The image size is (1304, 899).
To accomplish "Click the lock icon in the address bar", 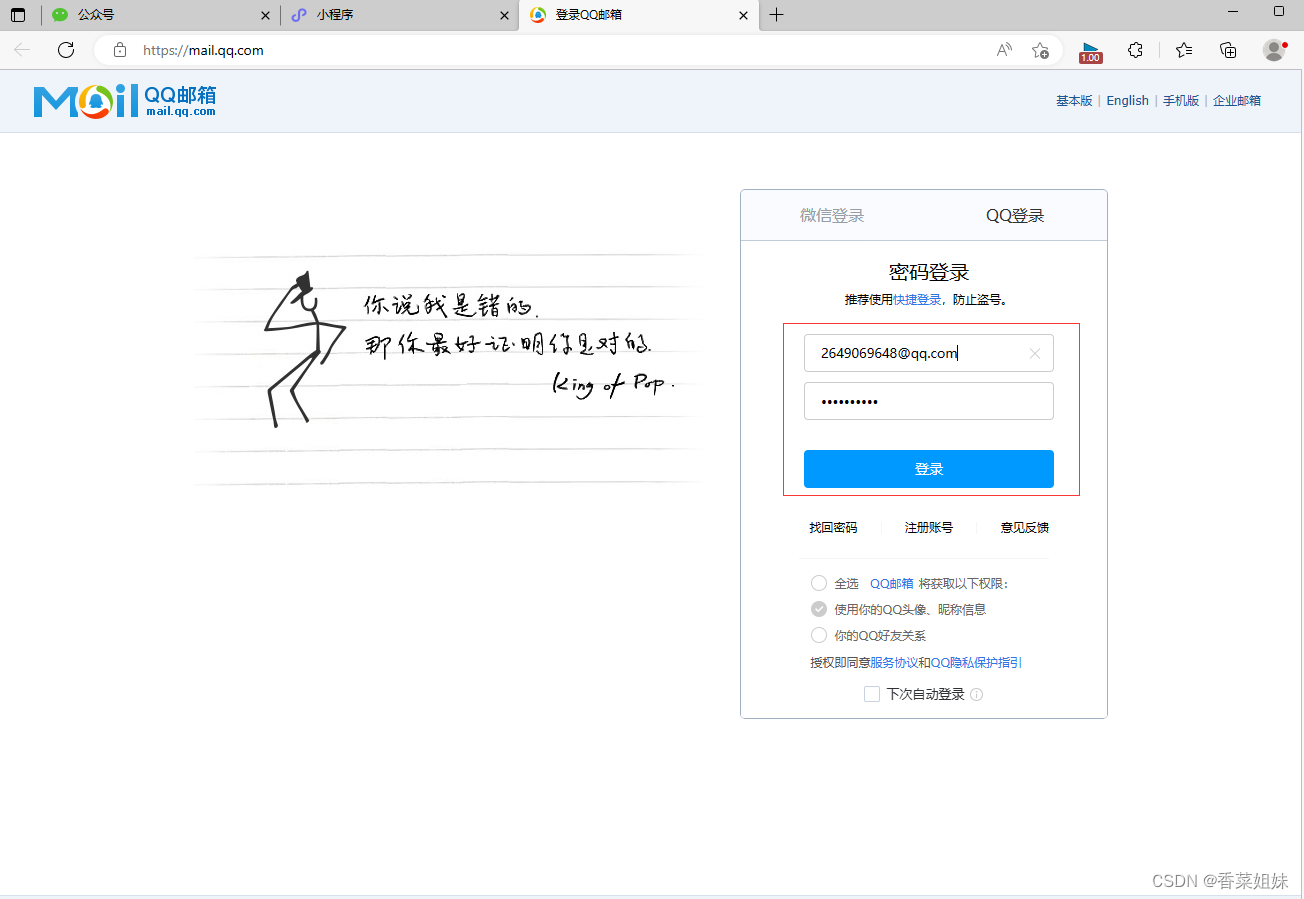I will [x=120, y=50].
